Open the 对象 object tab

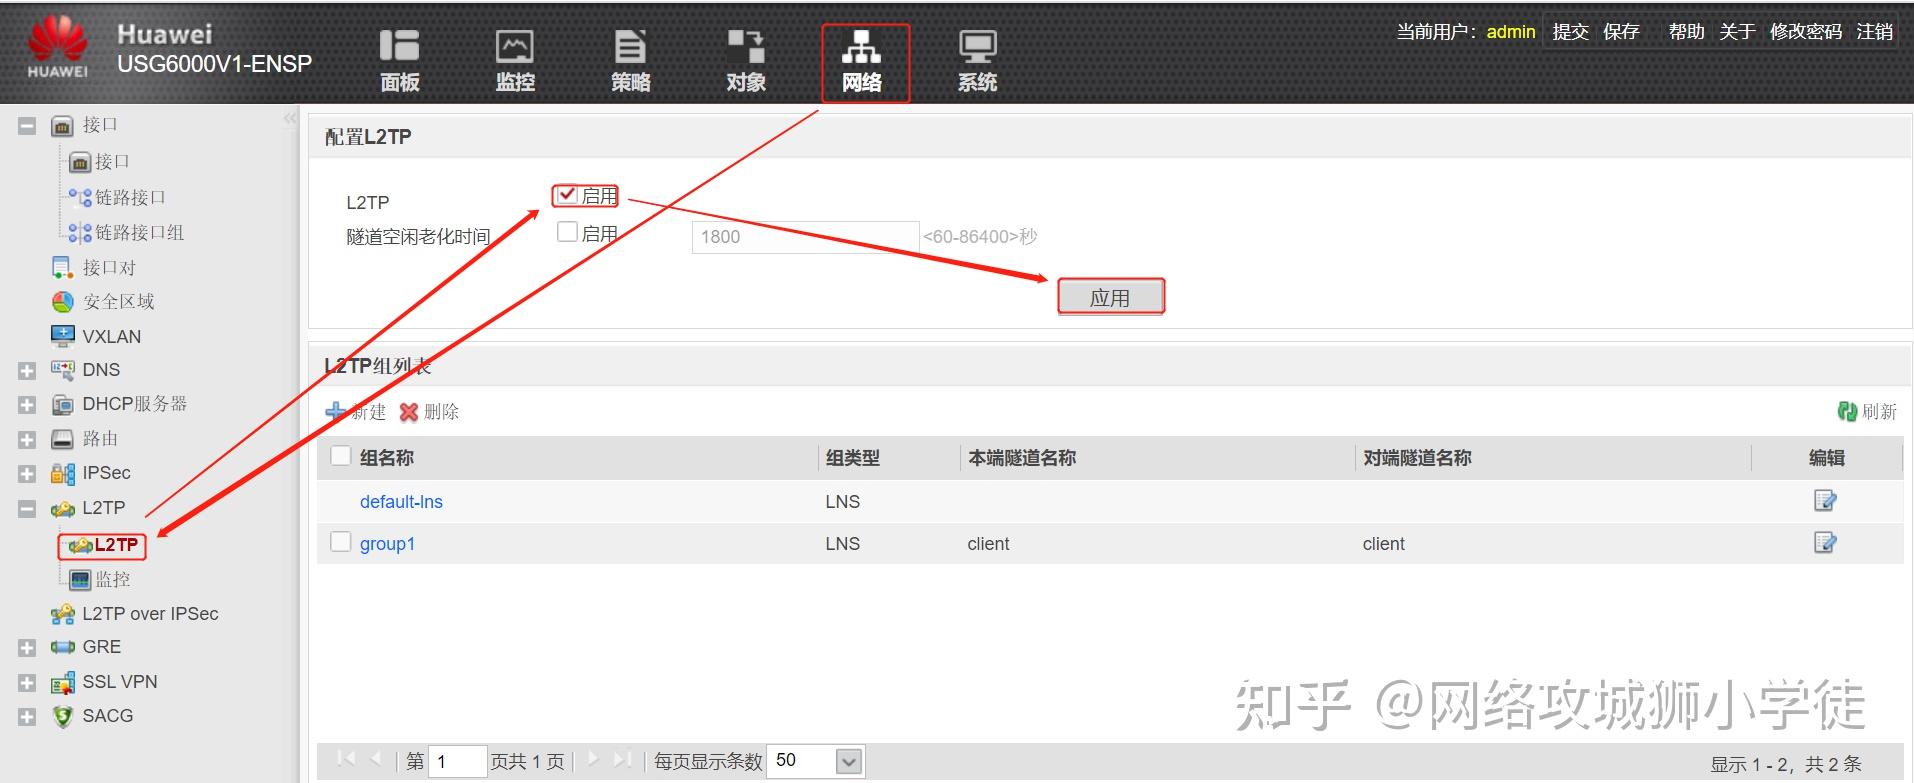pos(746,62)
